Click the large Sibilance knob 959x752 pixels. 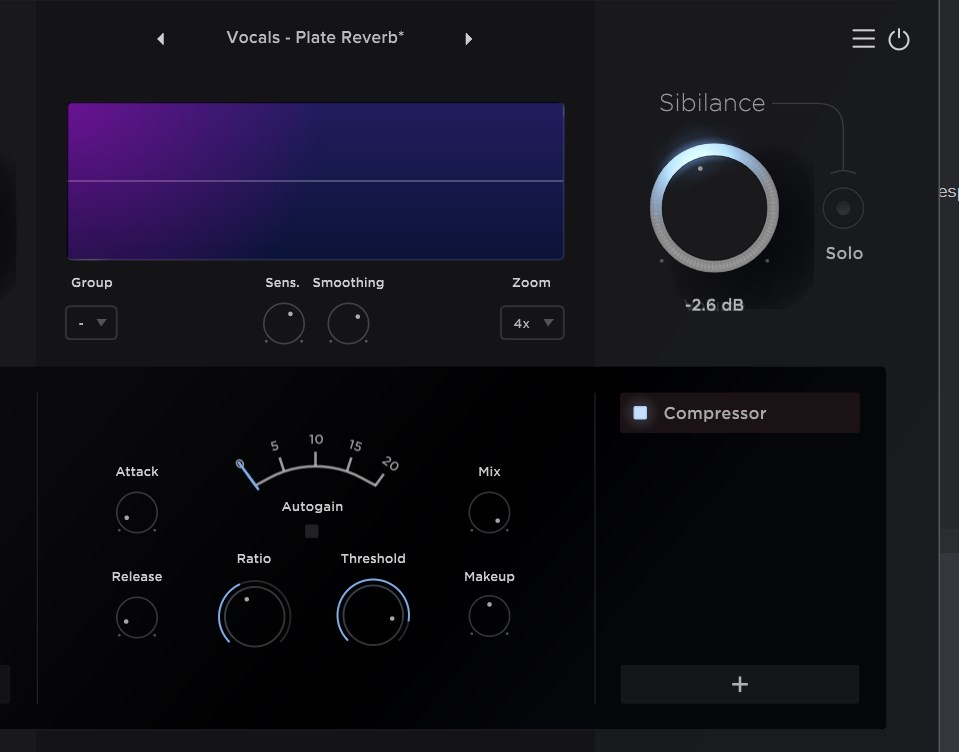714,208
